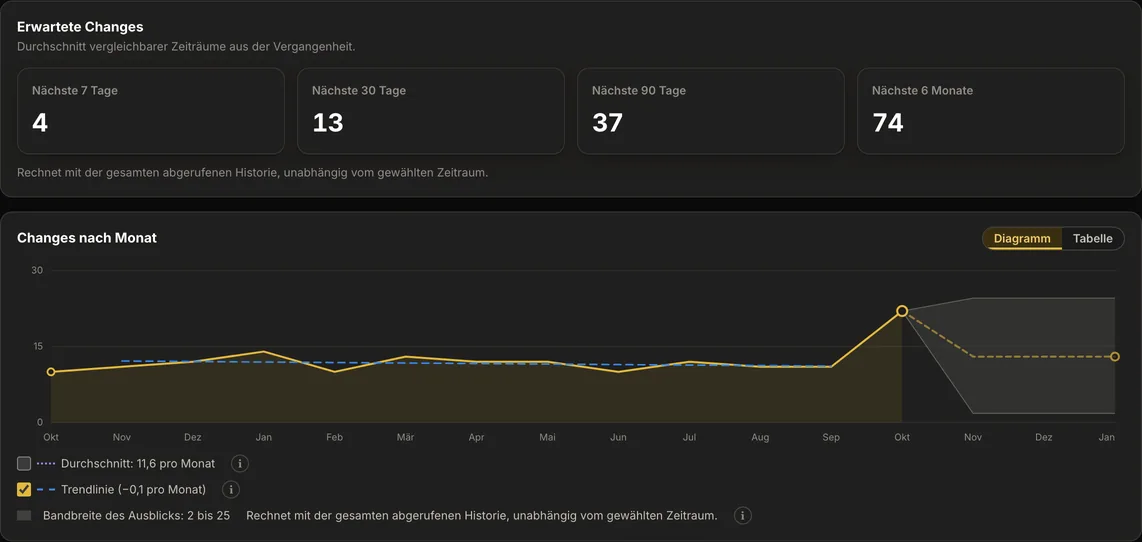The height and width of the screenshot is (542, 1142).
Task: Click the Nächste 6 Monate card
Action: (x=991, y=111)
